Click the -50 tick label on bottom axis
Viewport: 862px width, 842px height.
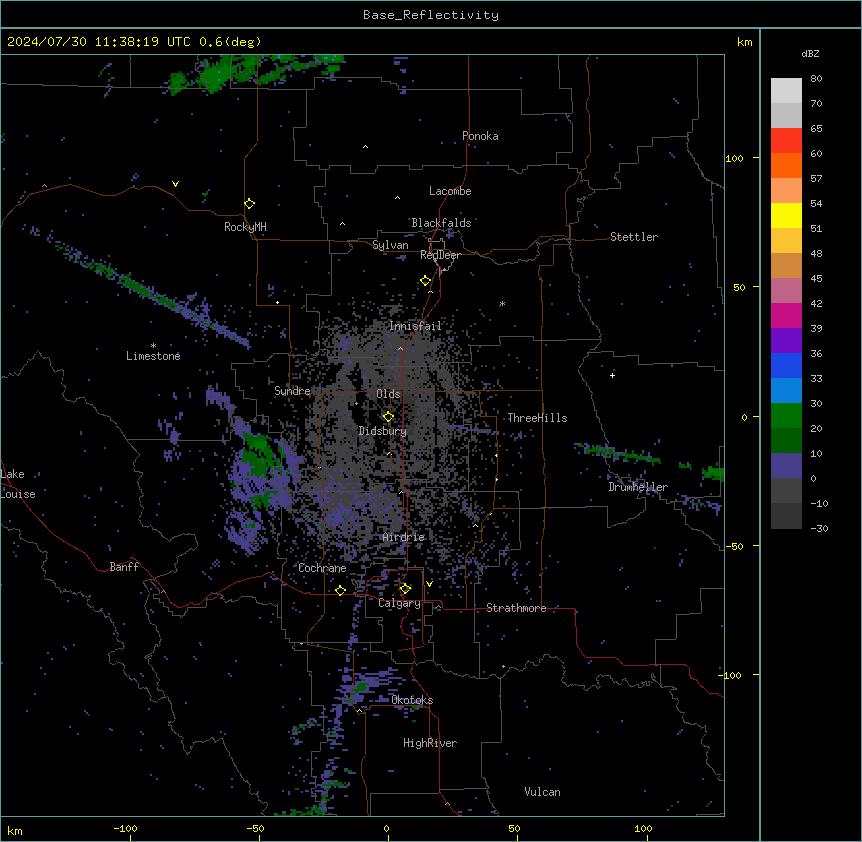click(255, 828)
